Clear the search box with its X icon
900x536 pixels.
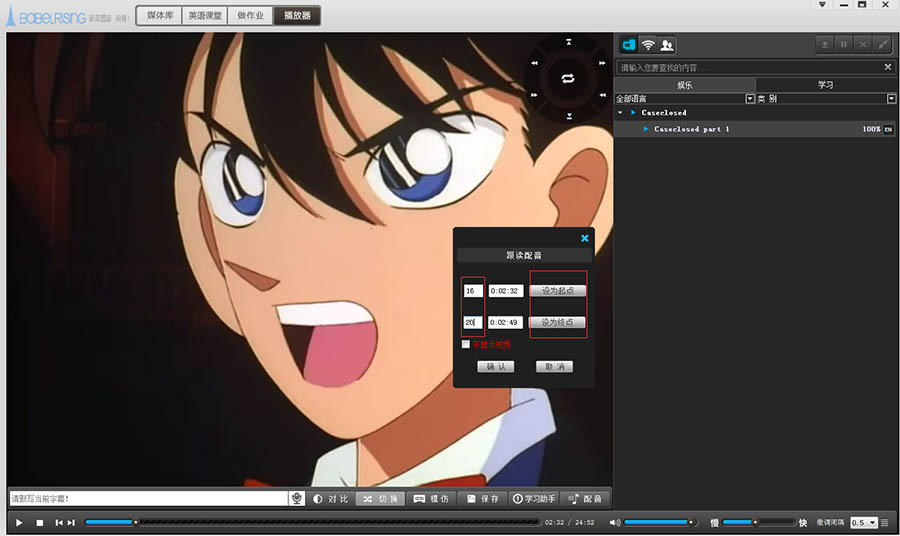click(887, 67)
